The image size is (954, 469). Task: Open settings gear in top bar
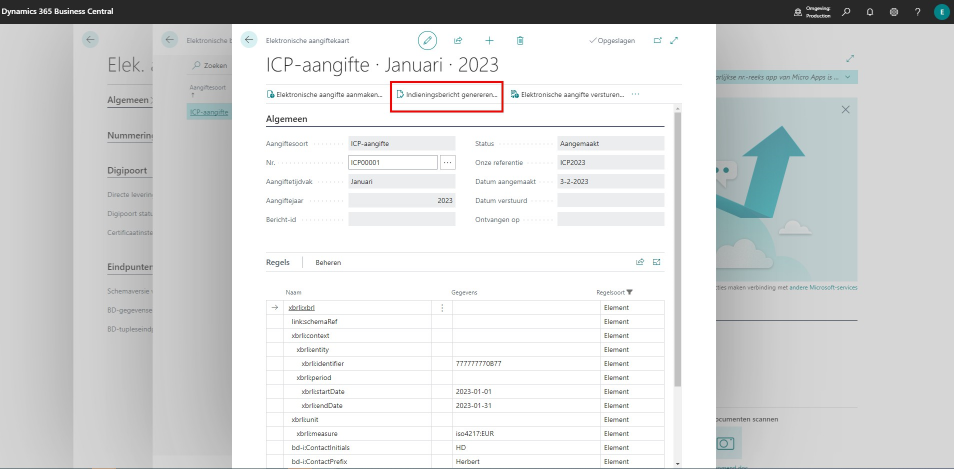point(893,12)
